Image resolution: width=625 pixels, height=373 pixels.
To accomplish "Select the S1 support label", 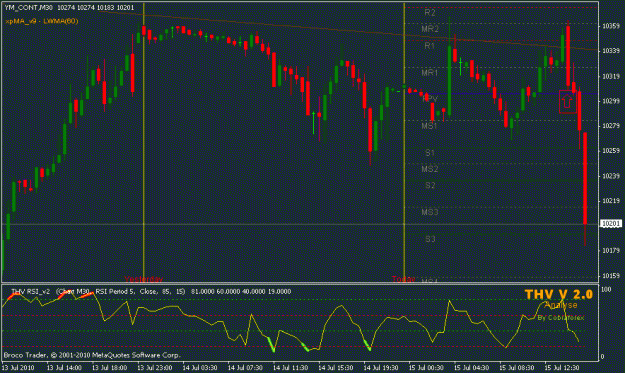I will 430,153.
